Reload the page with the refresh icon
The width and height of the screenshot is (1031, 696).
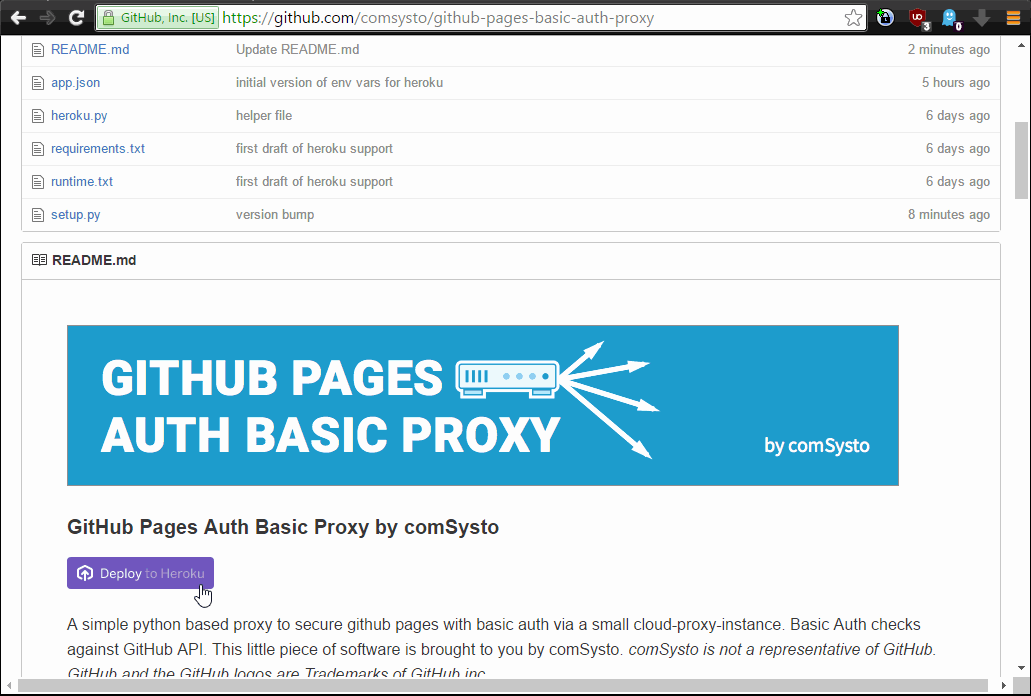pos(77,18)
